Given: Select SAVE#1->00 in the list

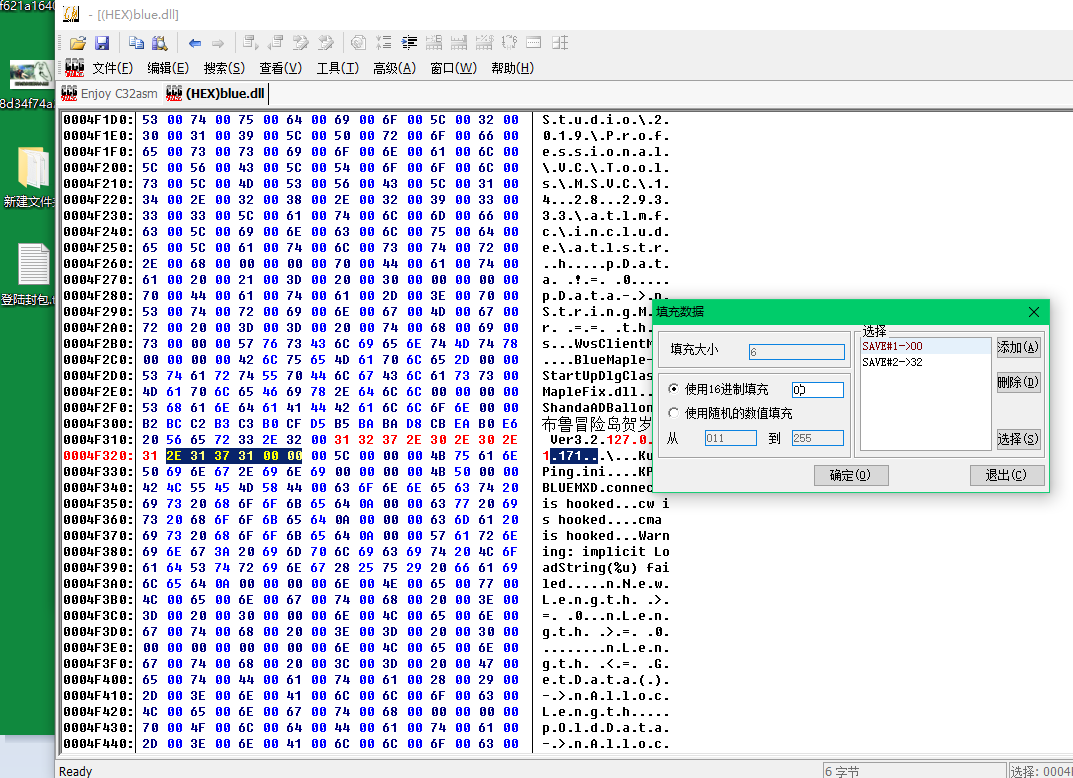Looking at the screenshot, I should 893,346.
